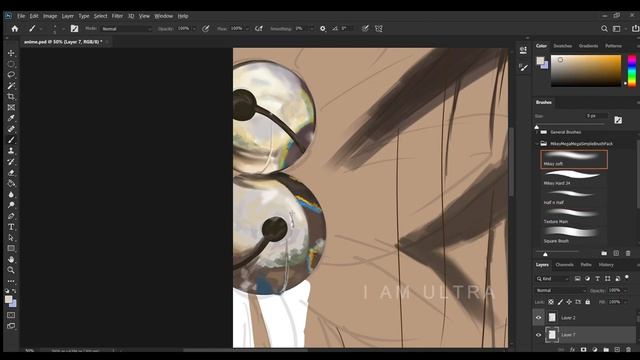The width and height of the screenshot is (640, 360).
Task: Select the Blur tool
Action: click(11, 194)
